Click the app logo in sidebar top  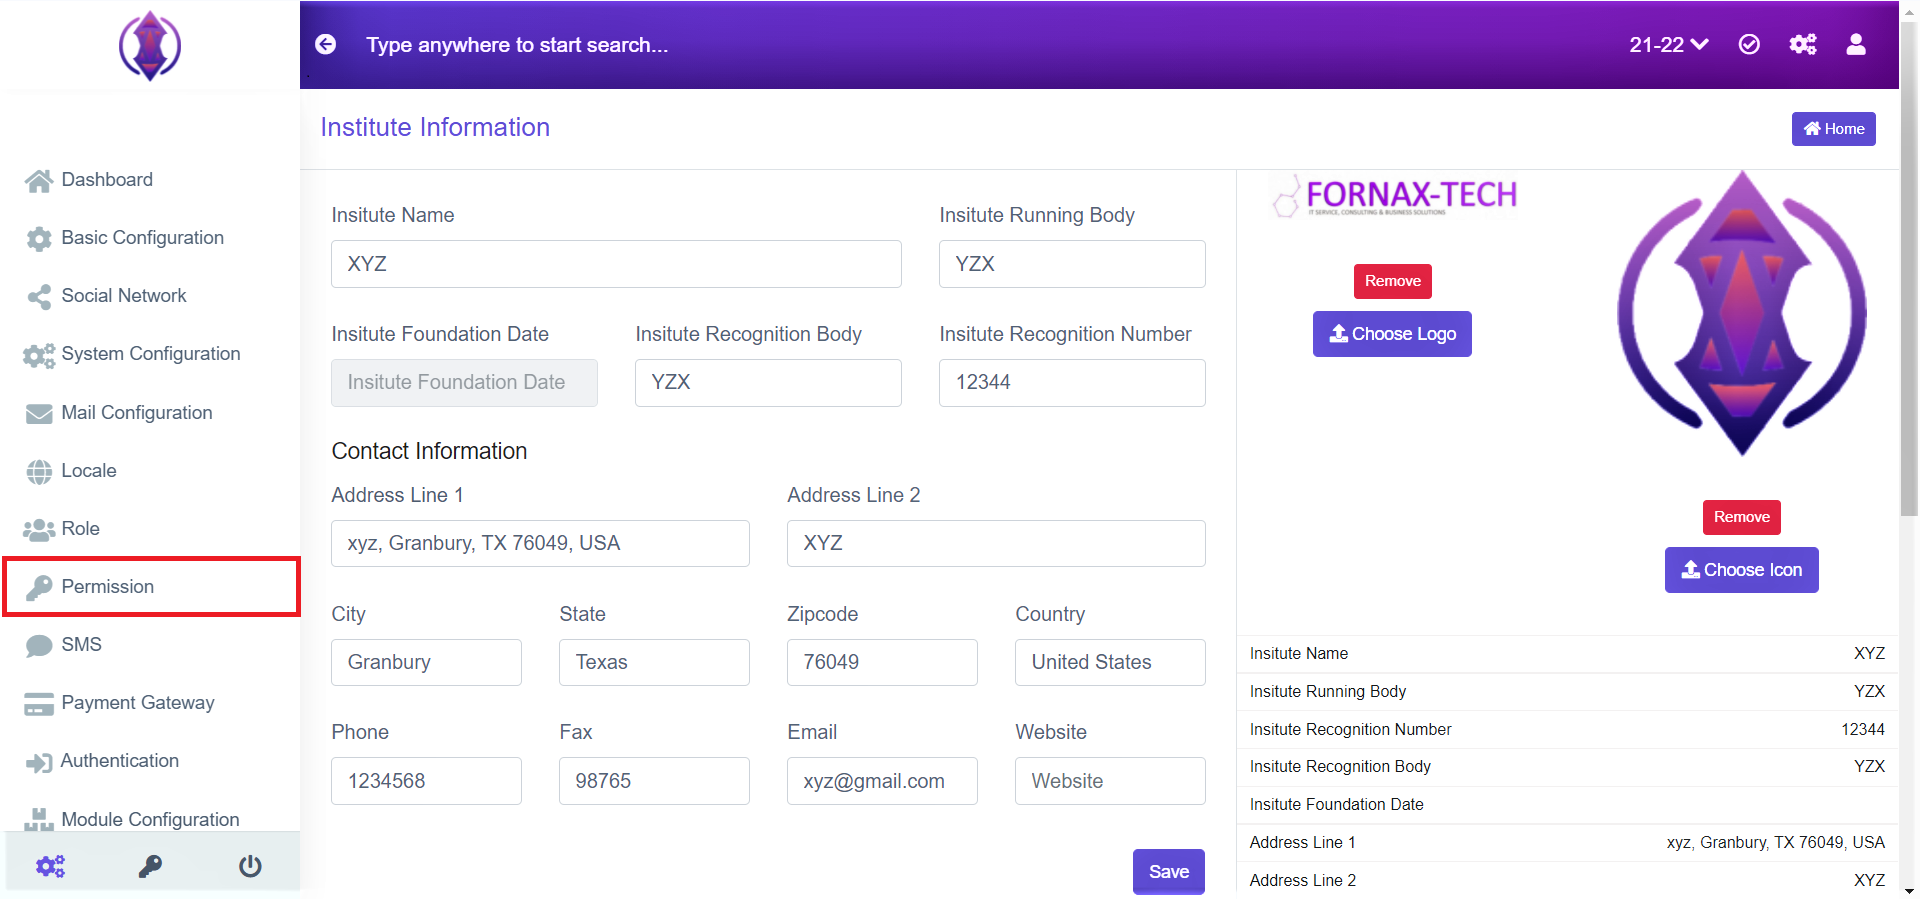pyautogui.click(x=150, y=46)
